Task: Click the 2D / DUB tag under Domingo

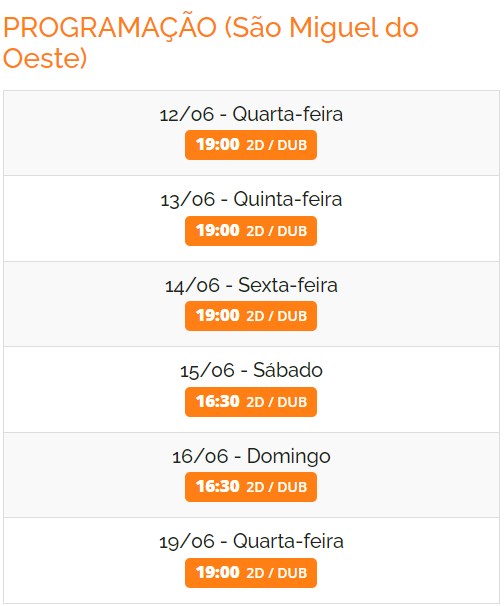Action: pyautogui.click(x=277, y=487)
